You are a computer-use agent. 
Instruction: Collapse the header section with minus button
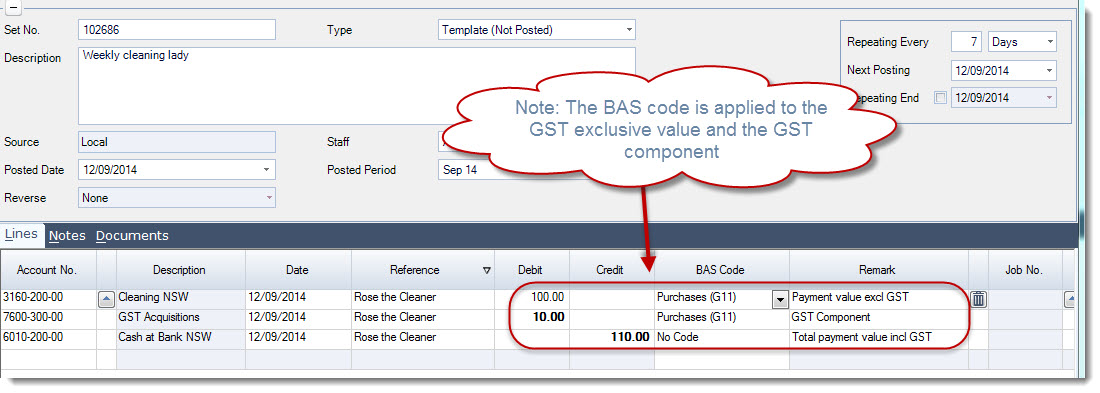point(13,8)
